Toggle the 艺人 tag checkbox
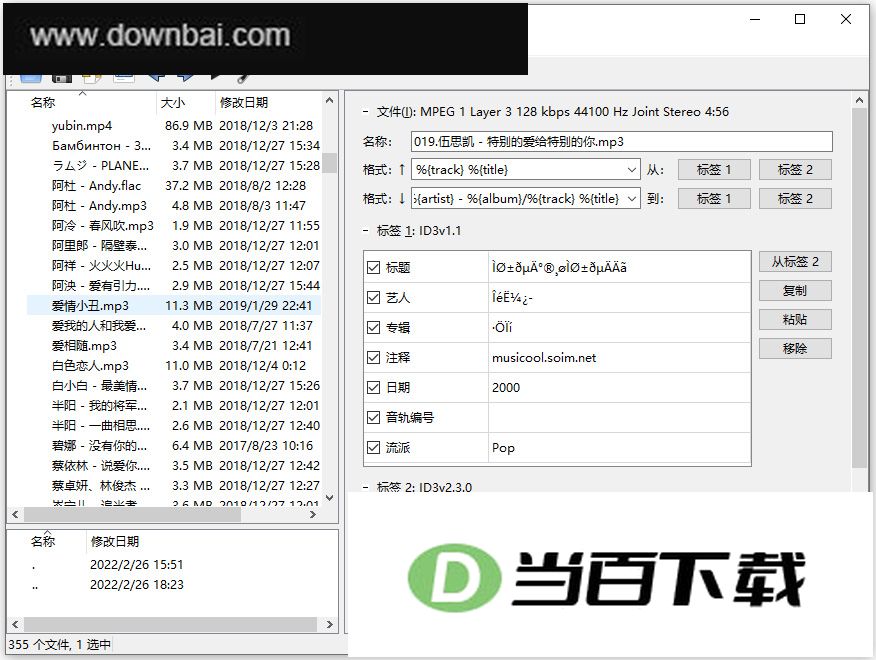The height and width of the screenshot is (660, 876). (x=373, y=298)
